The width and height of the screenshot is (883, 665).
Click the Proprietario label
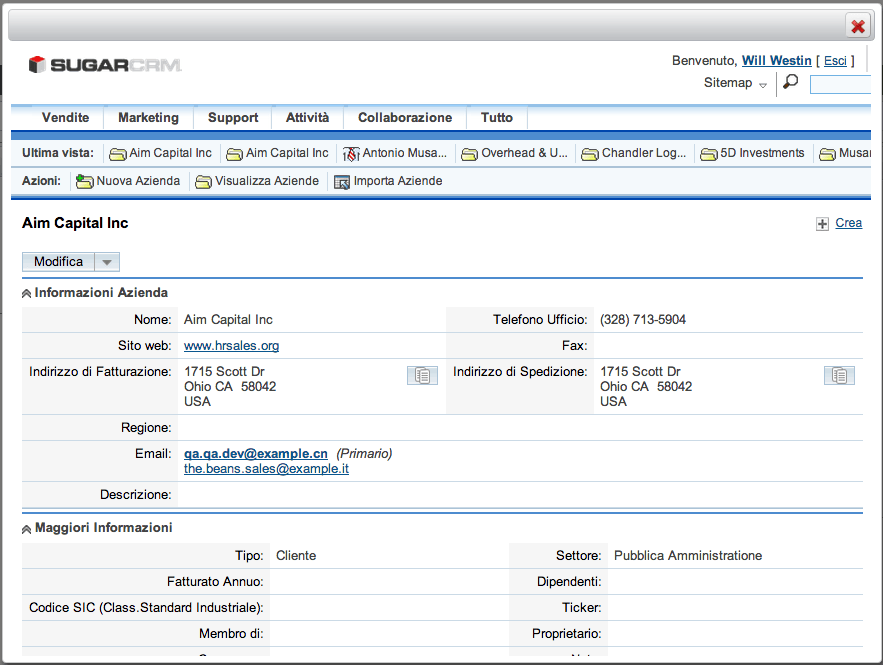tap(567, 634)
